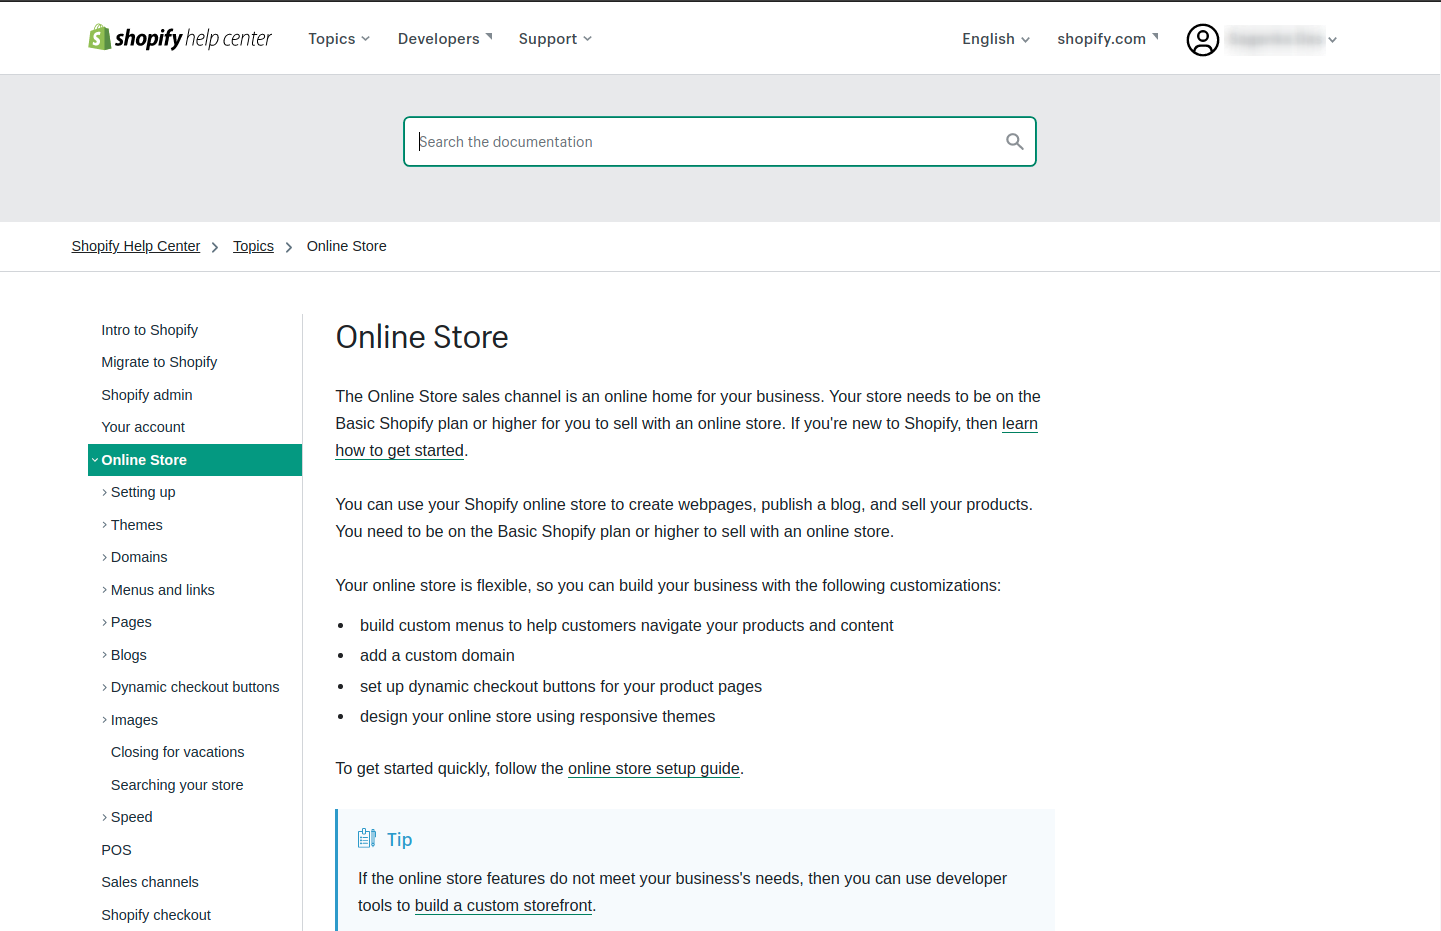Click the Shopify help center logo

[180, 38]
